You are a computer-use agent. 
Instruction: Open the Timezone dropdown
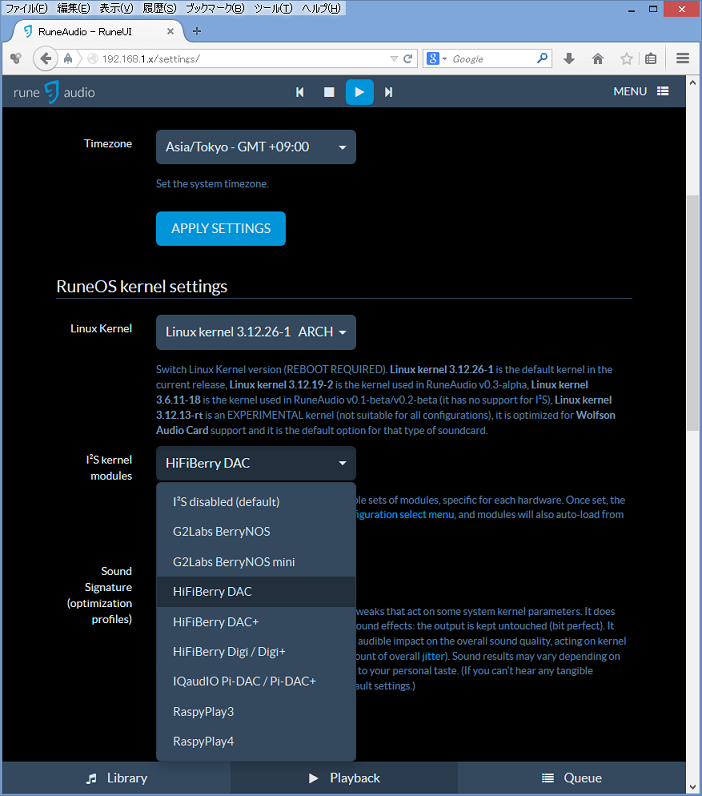tap(256, 147)
